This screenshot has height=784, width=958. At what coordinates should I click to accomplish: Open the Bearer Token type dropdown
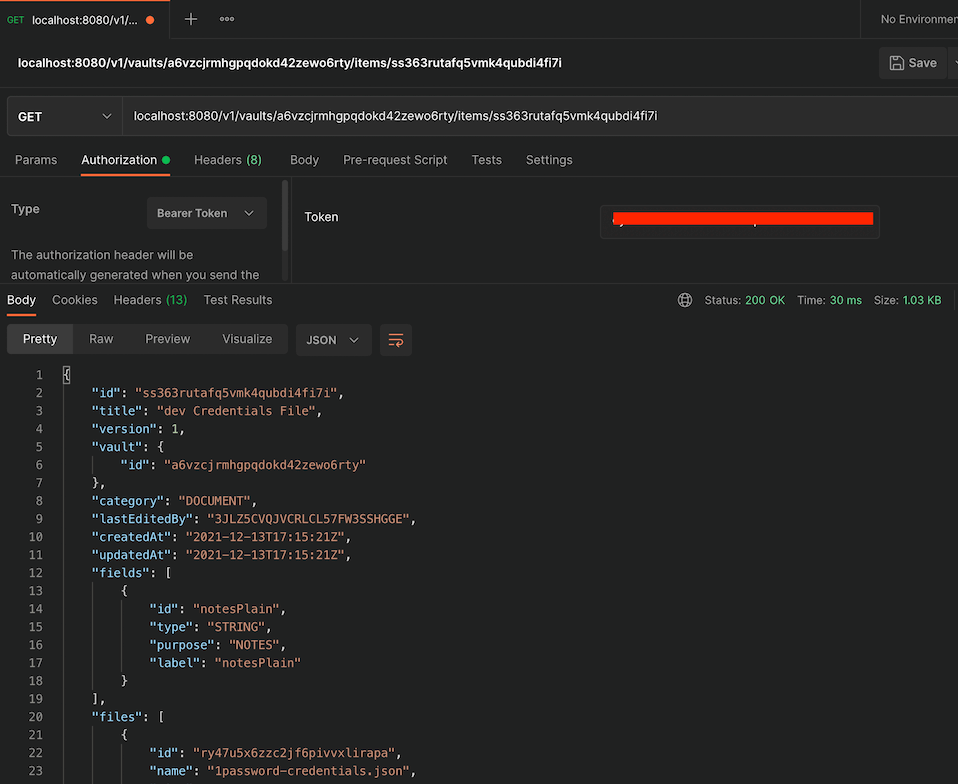click(x=206, y=212)
